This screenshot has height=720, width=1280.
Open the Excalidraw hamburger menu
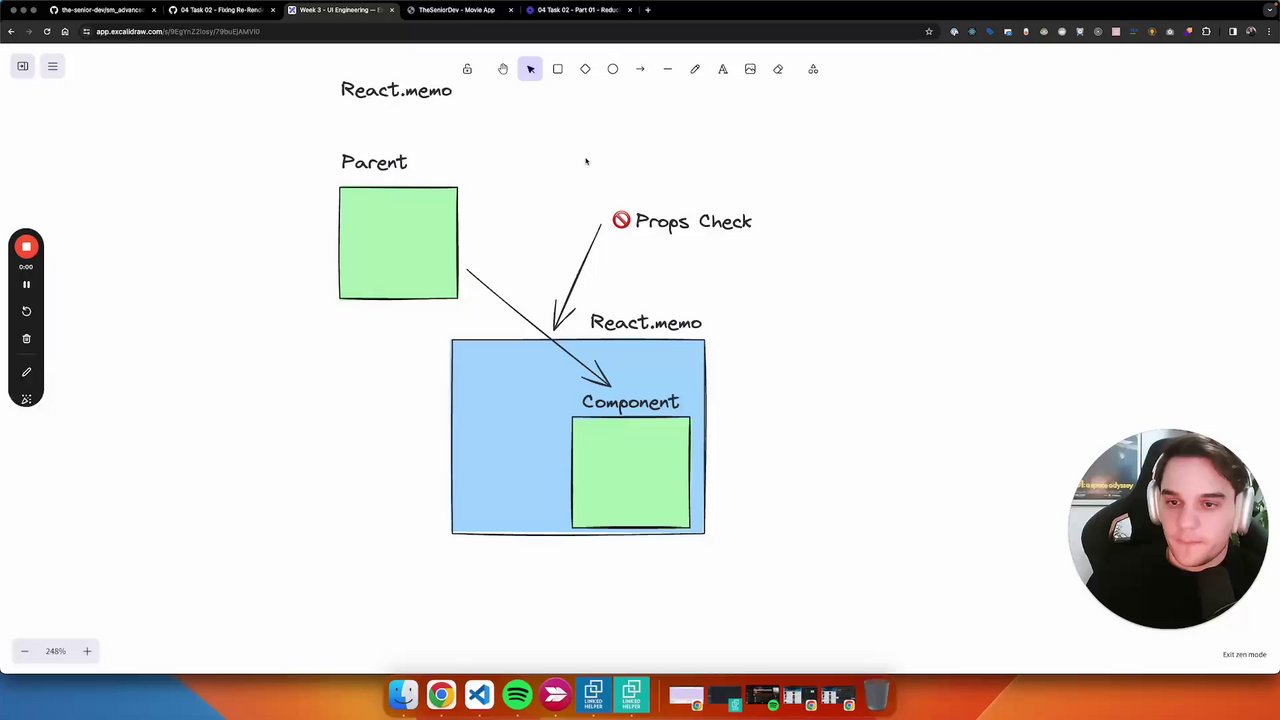pos(53,66)
